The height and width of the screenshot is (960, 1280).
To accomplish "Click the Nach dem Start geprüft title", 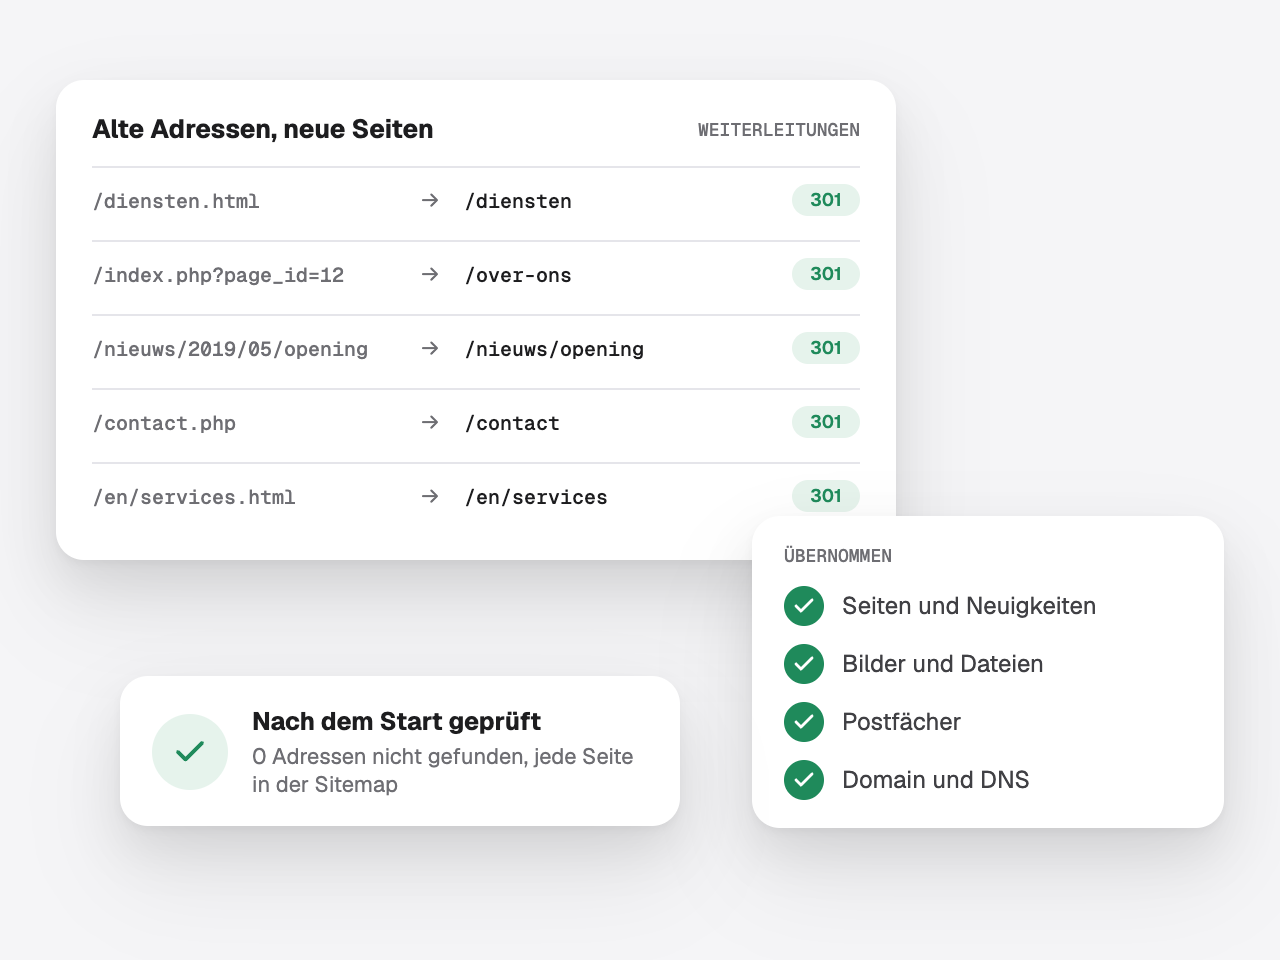I will [396, 721].
